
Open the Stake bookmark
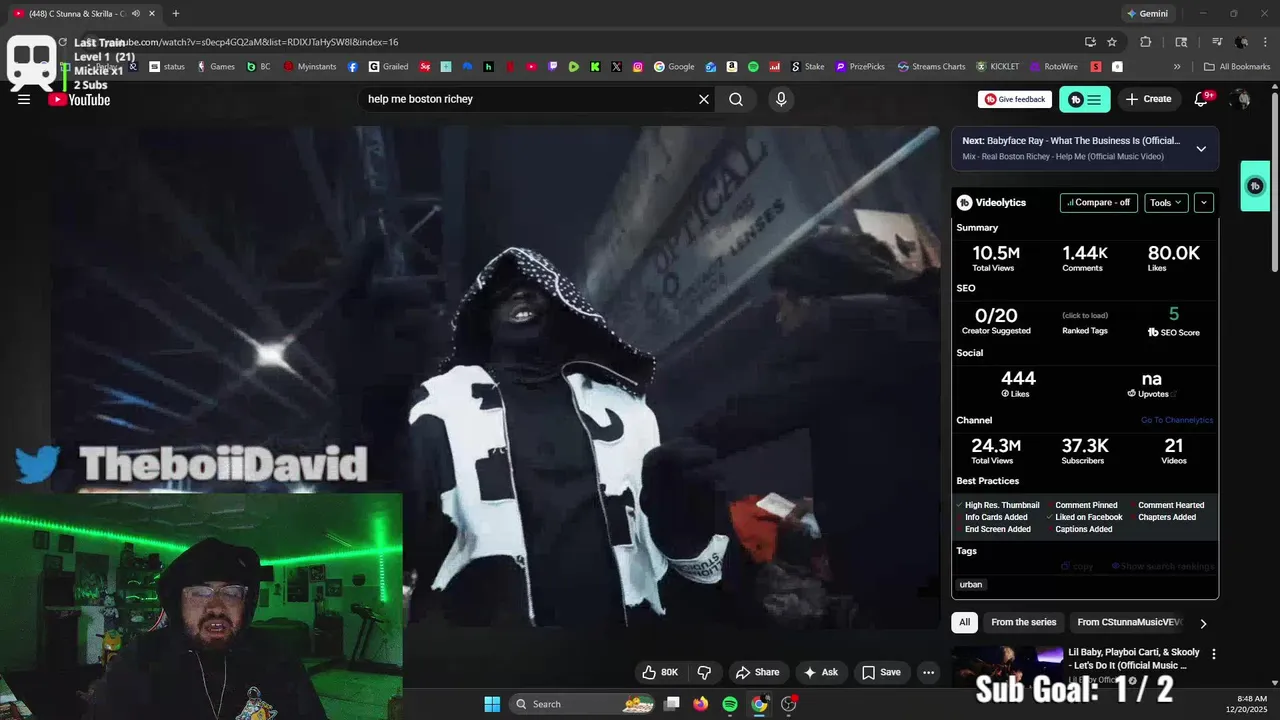(808, 67)
